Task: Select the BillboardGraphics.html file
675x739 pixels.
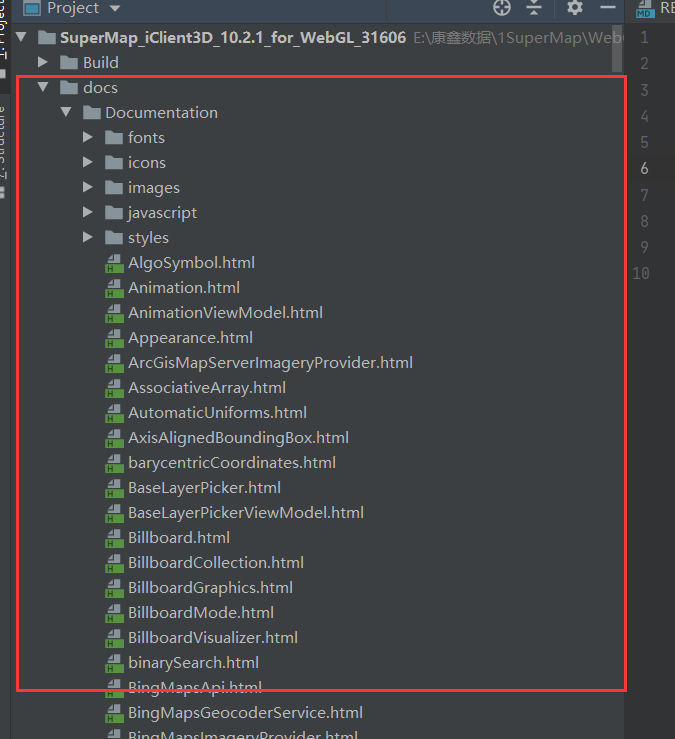Action: [210, 588]
